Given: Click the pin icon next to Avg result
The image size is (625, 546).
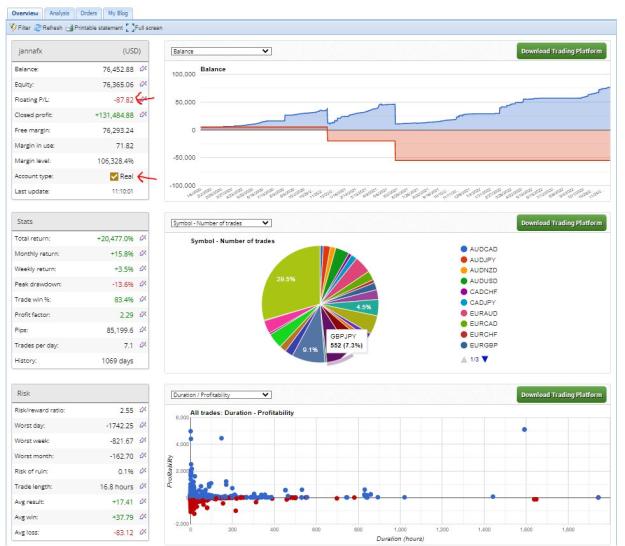Looking at the screenshot, I should (143, 501).
